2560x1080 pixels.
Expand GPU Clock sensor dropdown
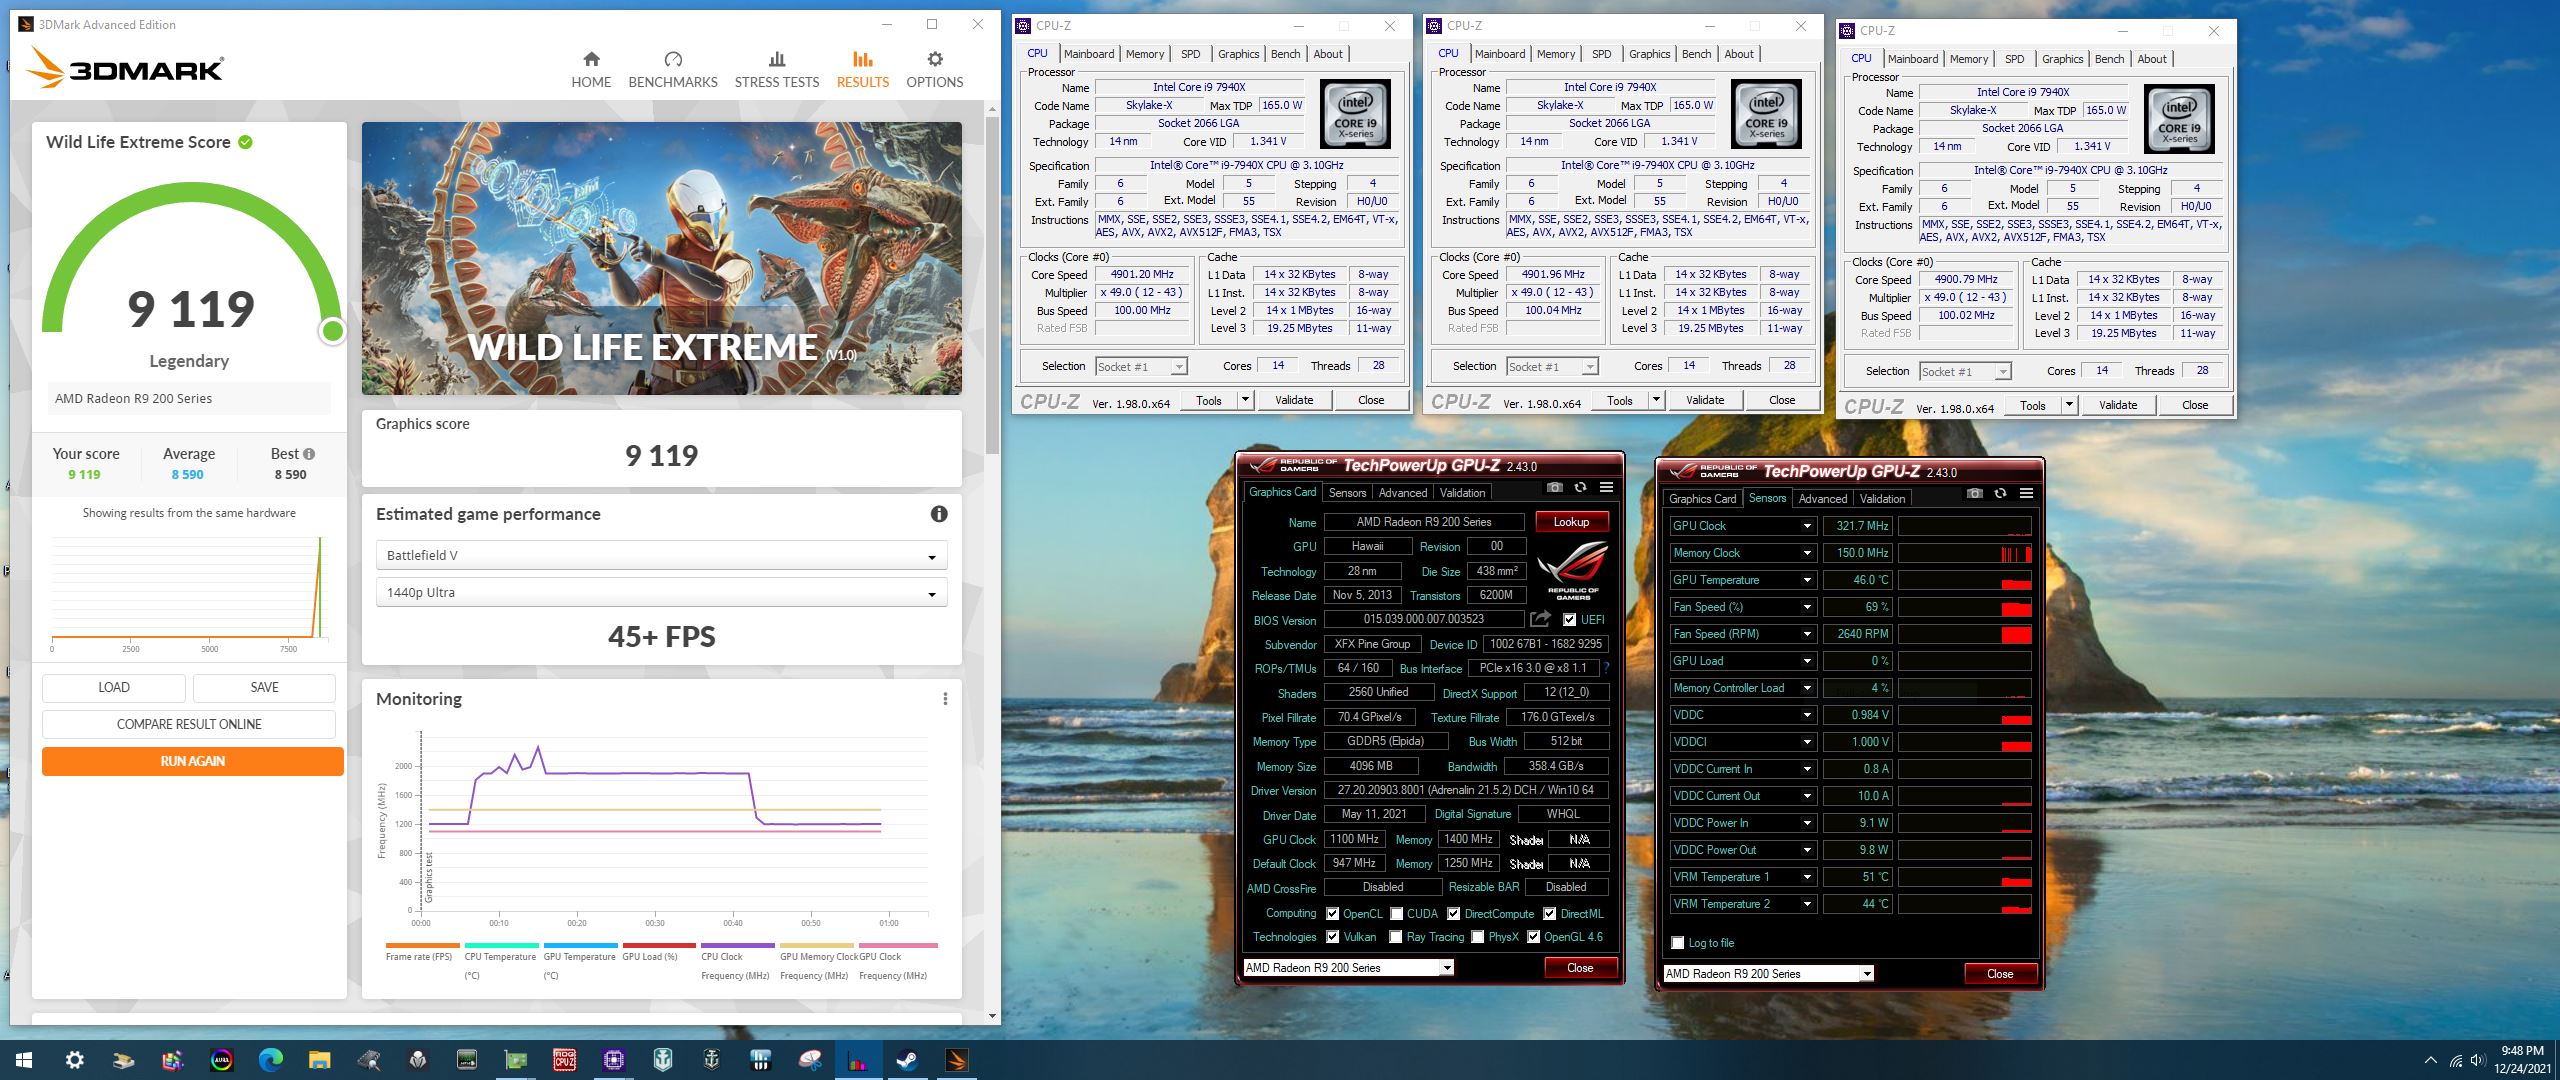1807,526
